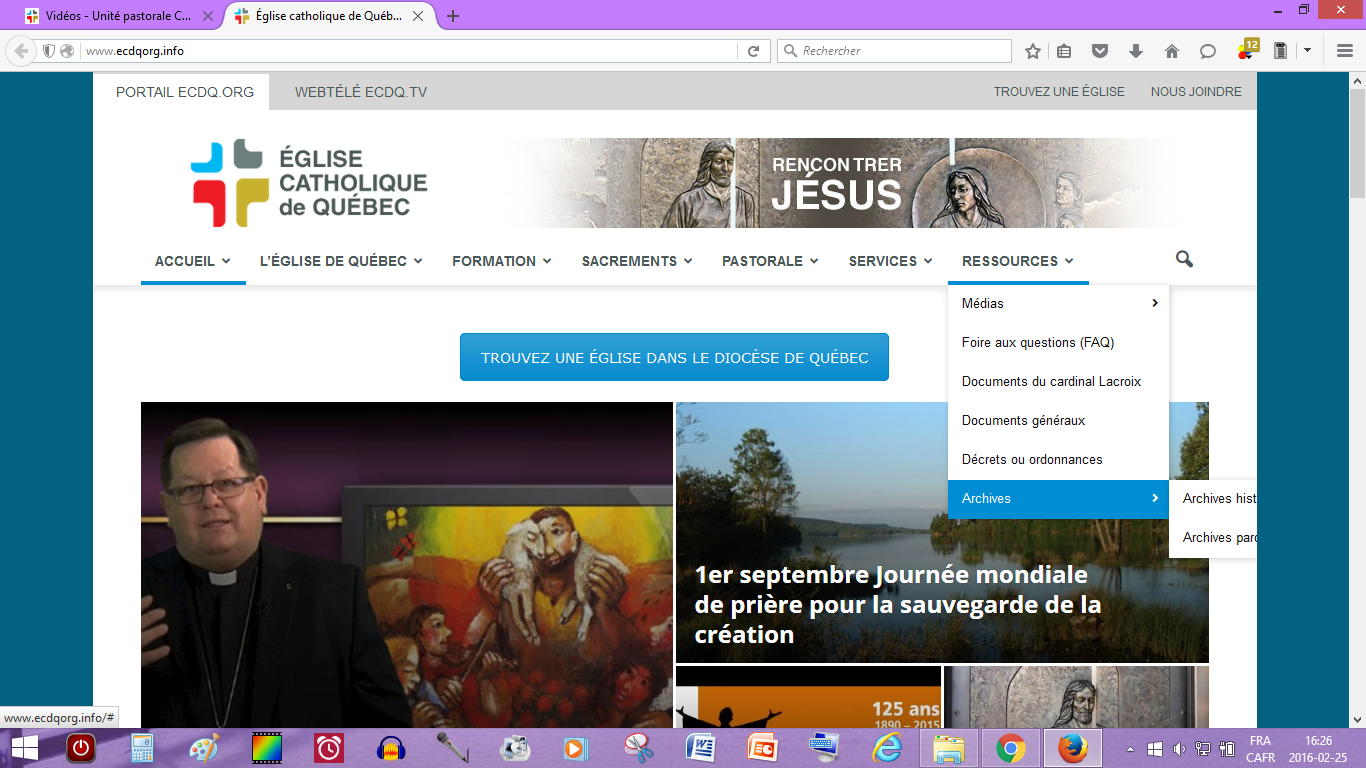Click the Église catholique de Québec logo
This screenshot has height=768, width=1366.
[x=309, y=183]
